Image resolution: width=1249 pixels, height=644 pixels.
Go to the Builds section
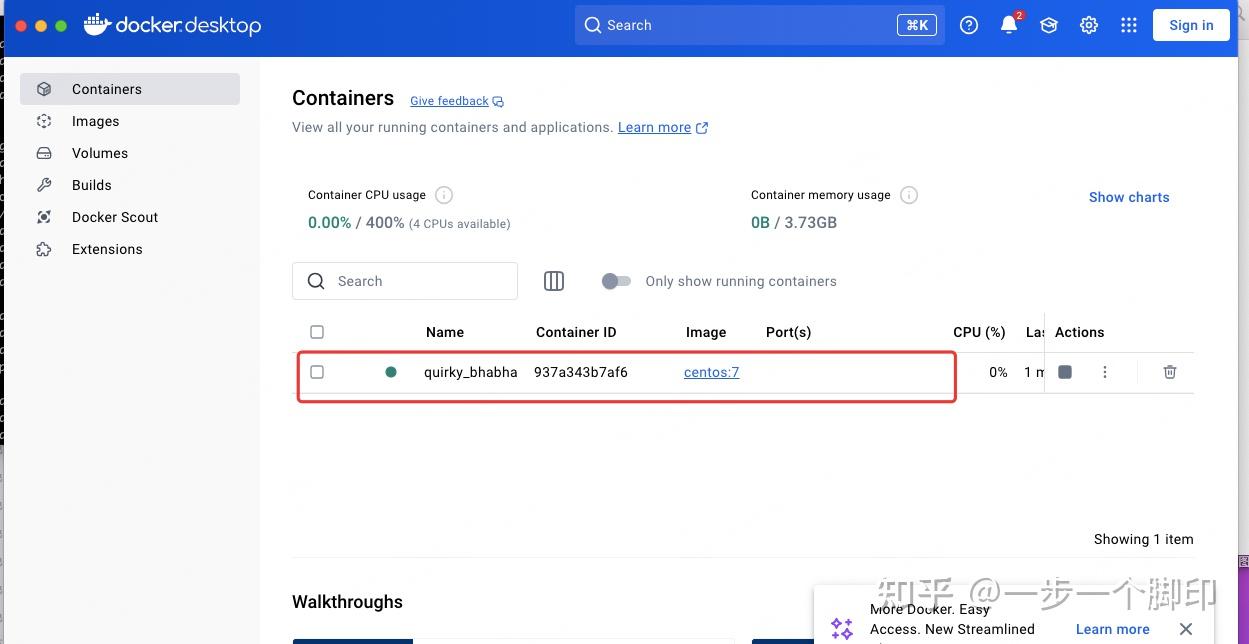pos(91,185)
